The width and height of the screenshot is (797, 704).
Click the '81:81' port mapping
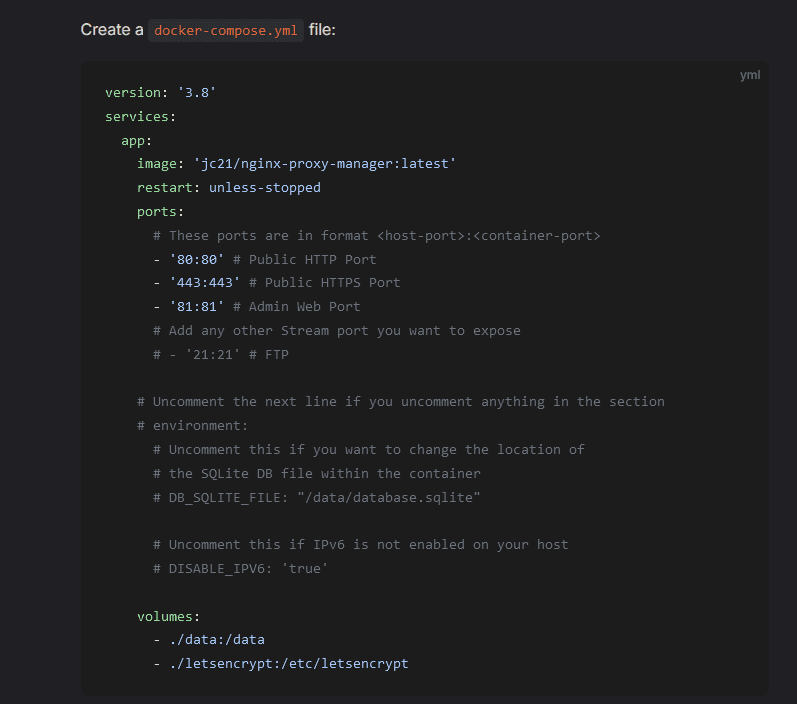tap(197, 306)
